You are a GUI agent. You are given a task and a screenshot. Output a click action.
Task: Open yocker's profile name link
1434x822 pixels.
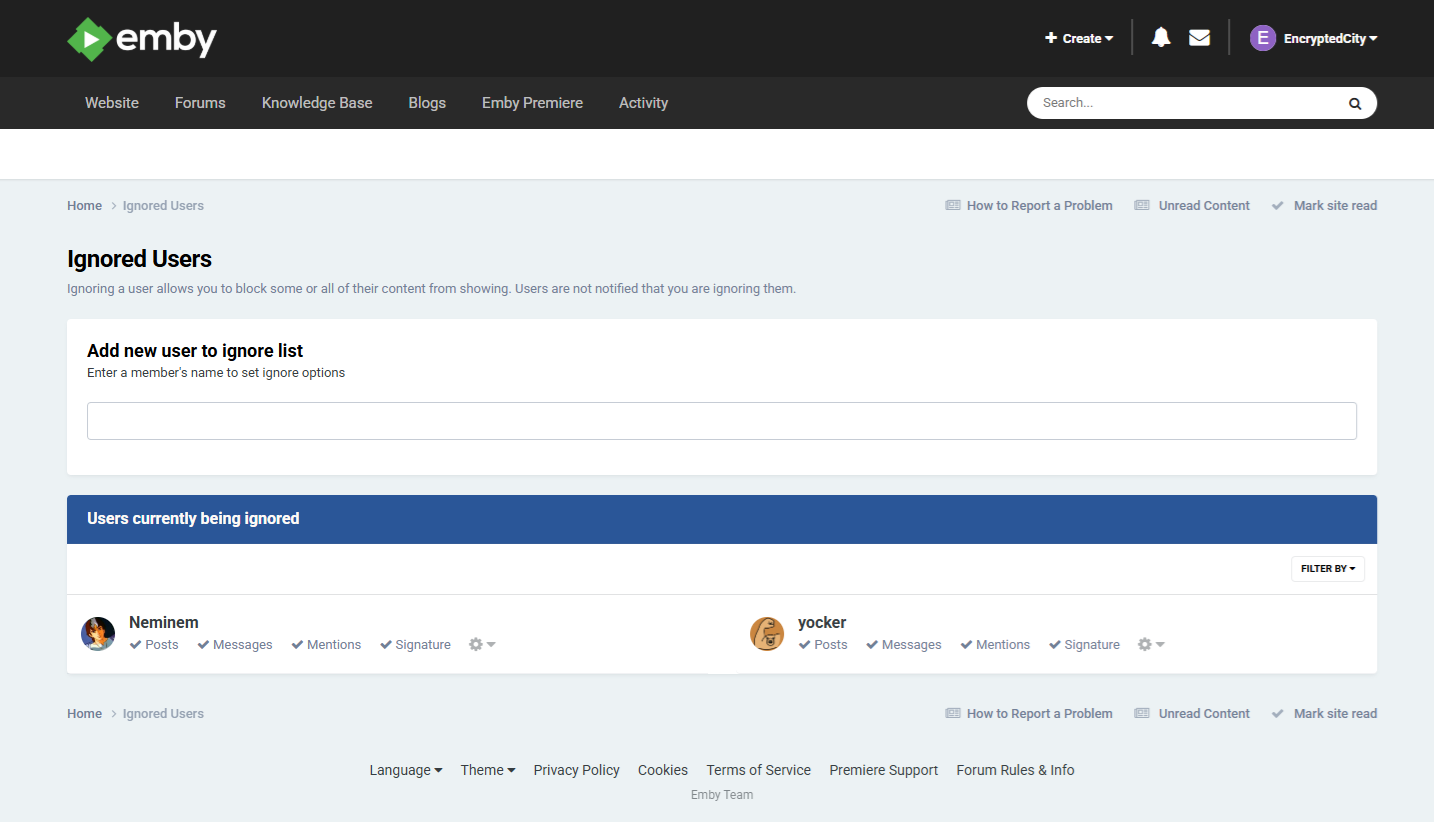tap(822, 622)
